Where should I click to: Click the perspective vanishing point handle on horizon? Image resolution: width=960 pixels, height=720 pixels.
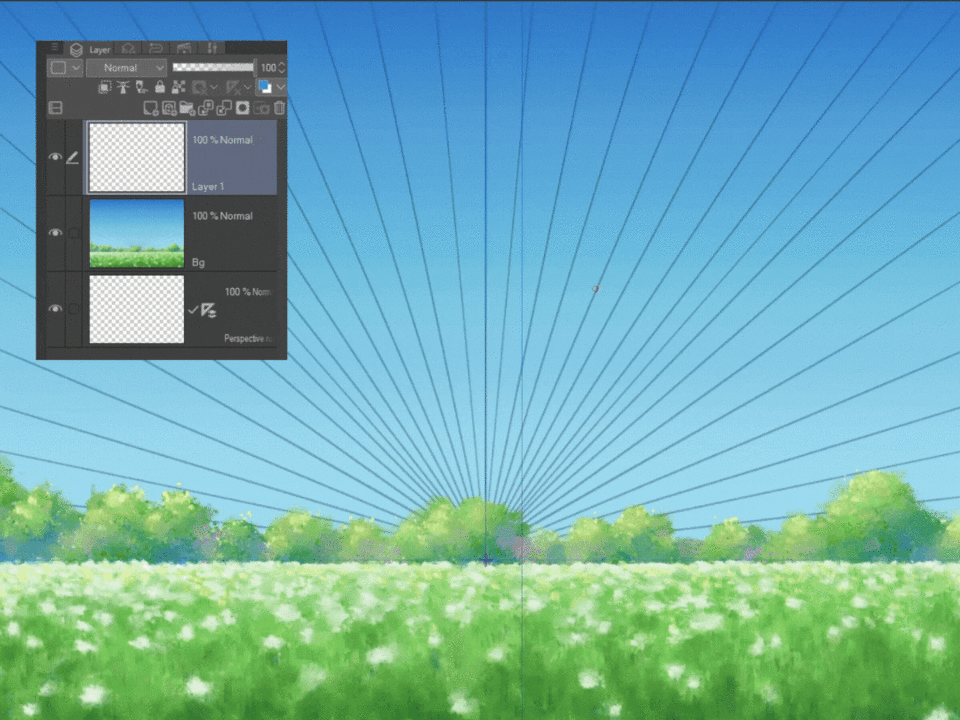(x=486, y=560)
